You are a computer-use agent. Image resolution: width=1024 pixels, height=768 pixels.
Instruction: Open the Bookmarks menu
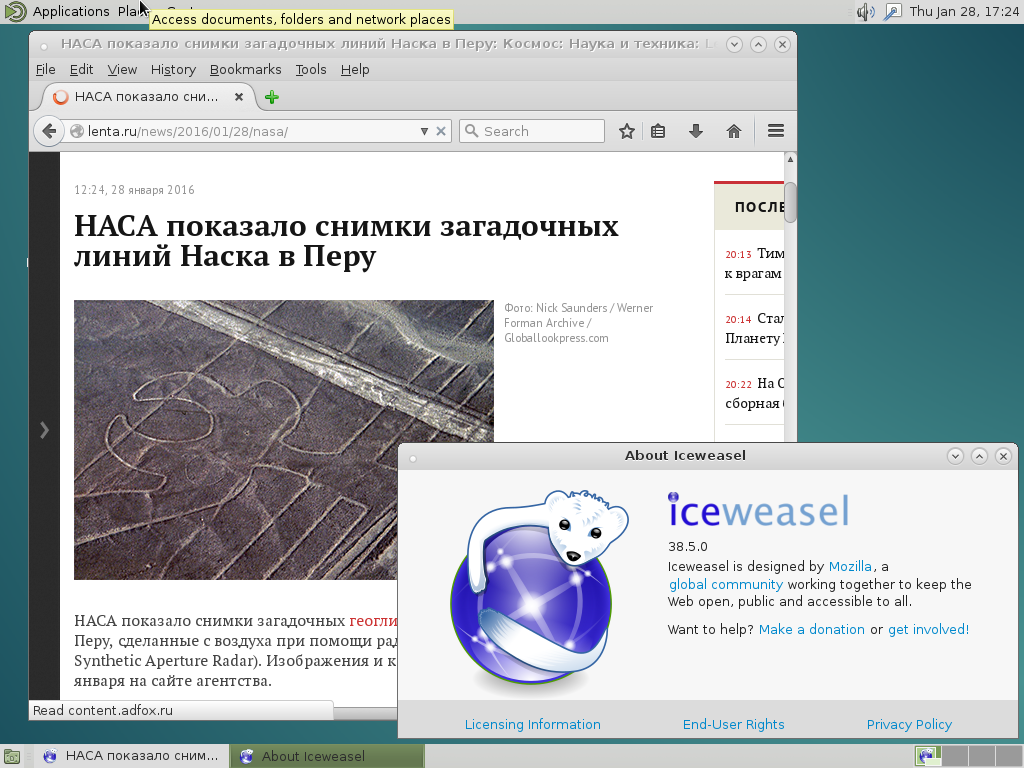[245, 69]
